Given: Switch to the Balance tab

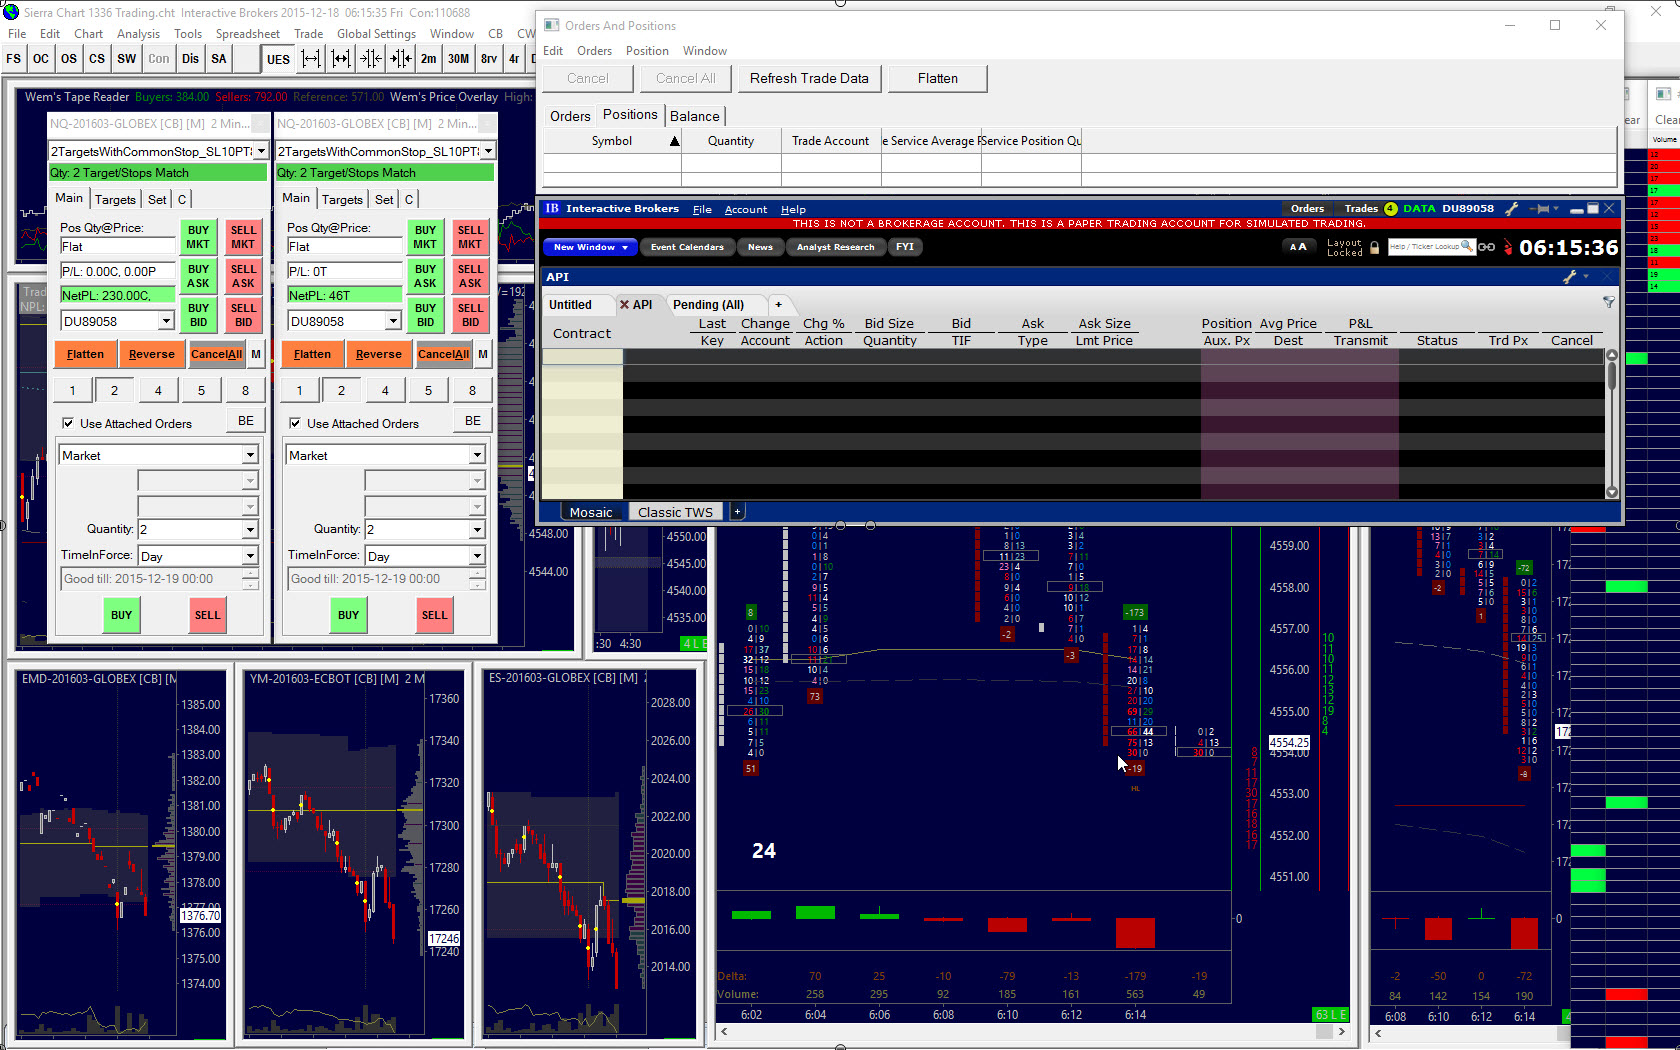Looking at the screenshot, I should 694,116.
